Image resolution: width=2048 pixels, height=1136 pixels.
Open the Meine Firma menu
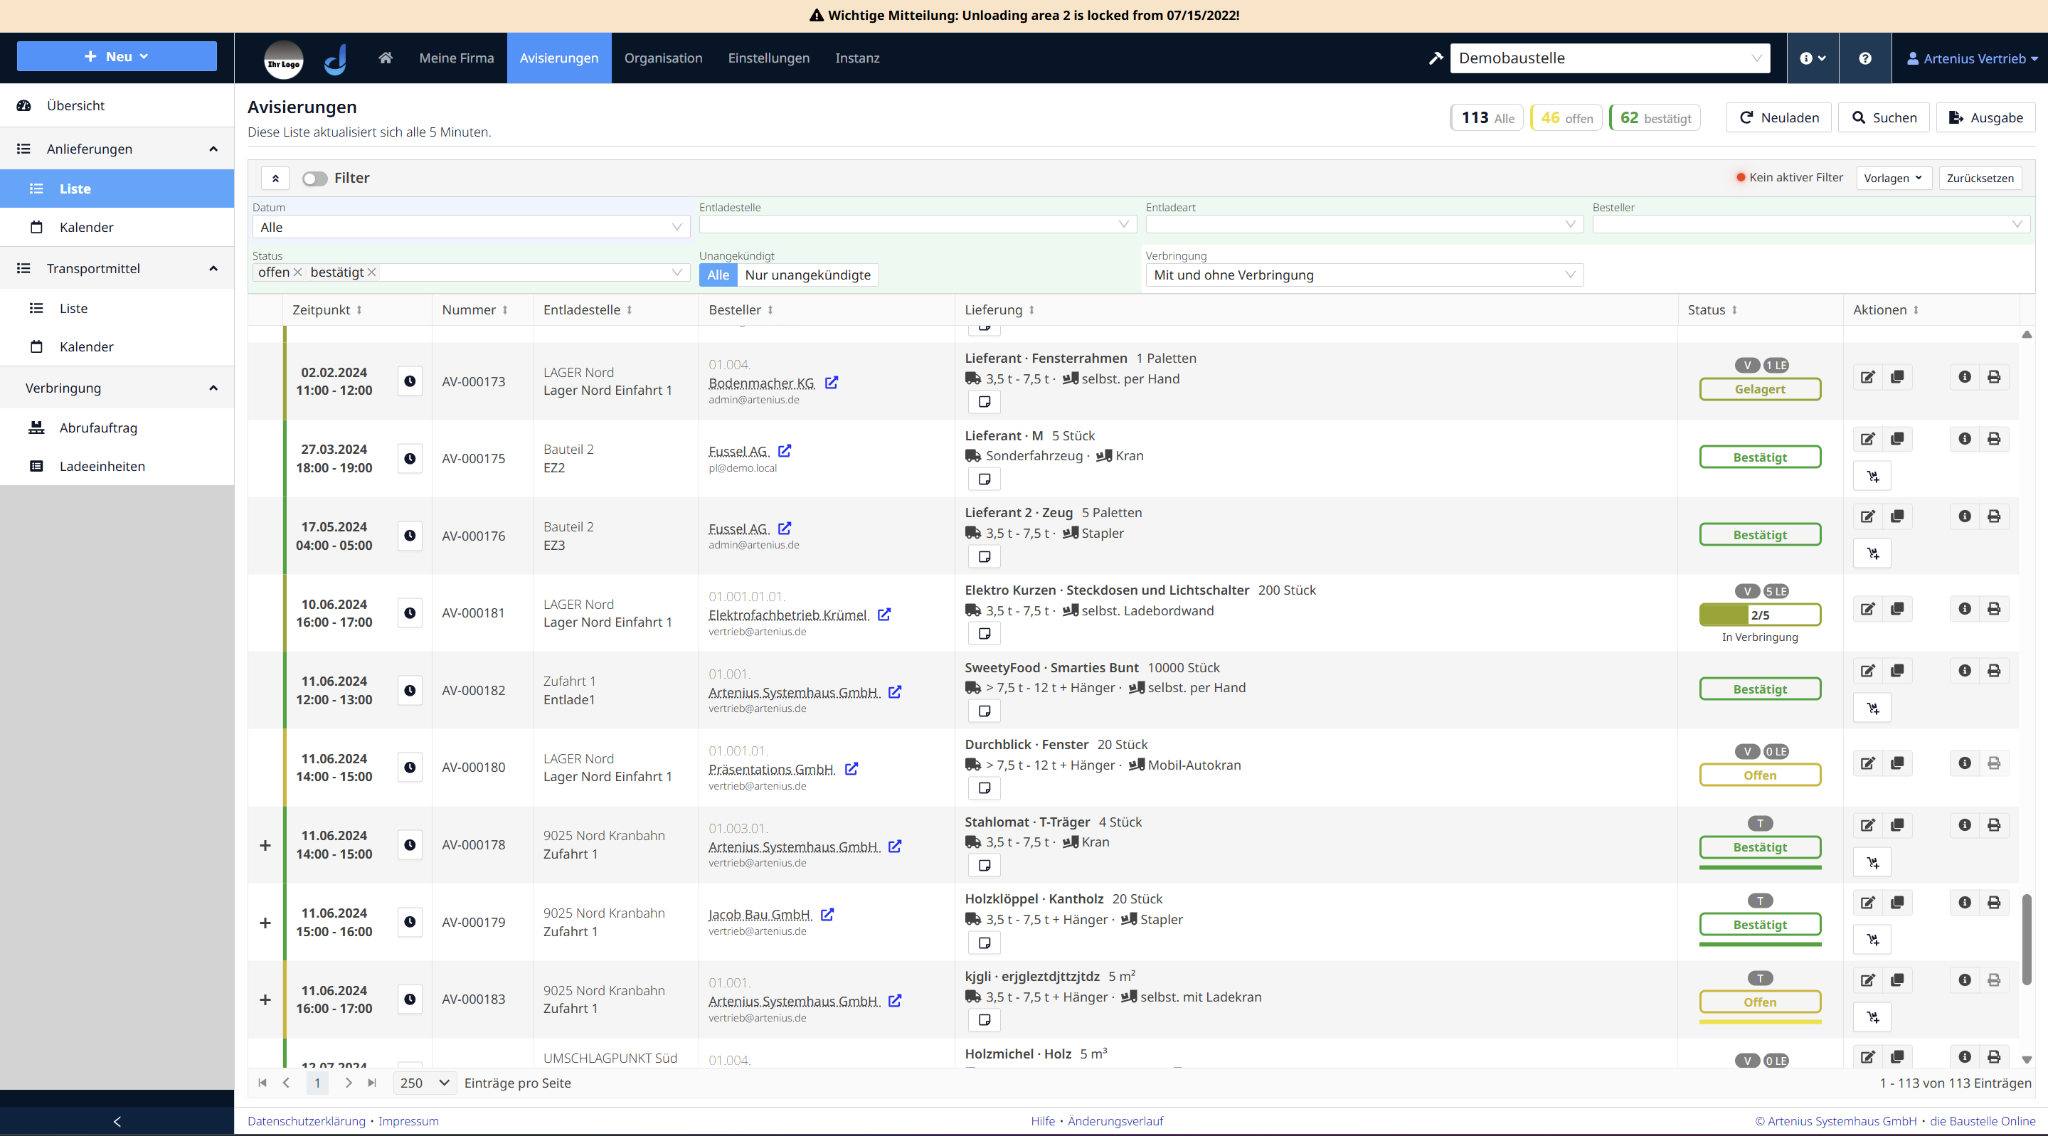click(456, 58)
